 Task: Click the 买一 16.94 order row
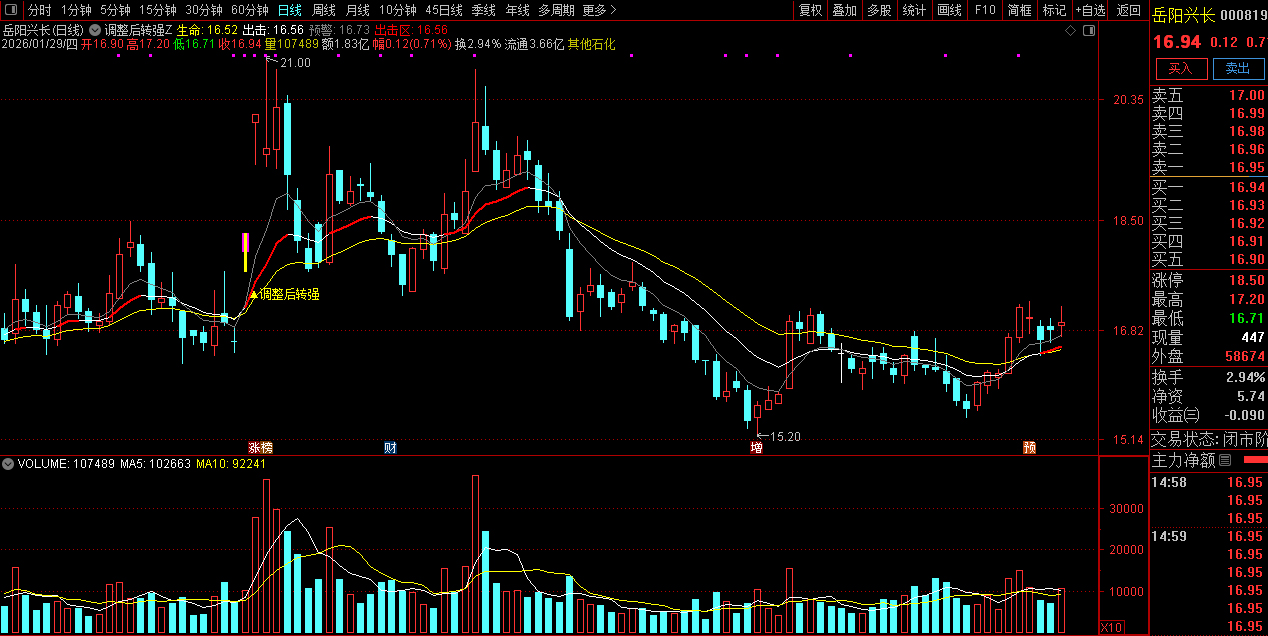(1208, 188)
